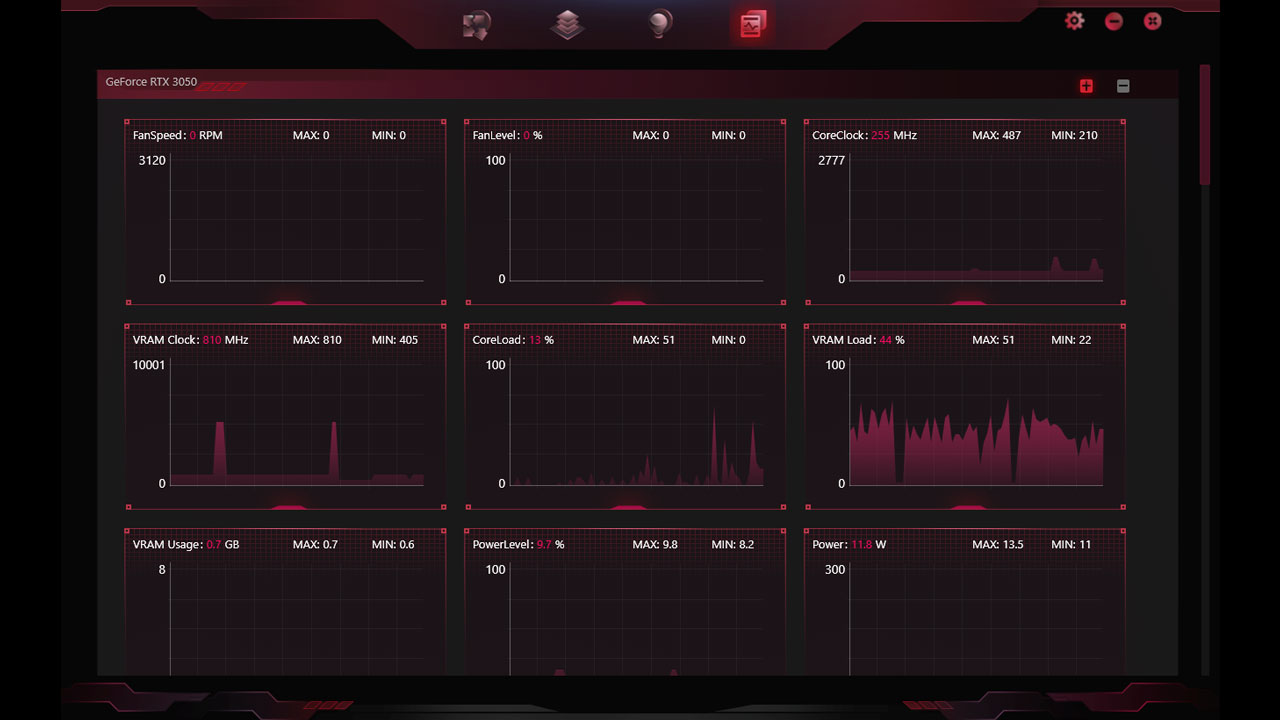Select the highlighted monitoring graph tab
This screenshot has height=720, width=1280.
752,25
